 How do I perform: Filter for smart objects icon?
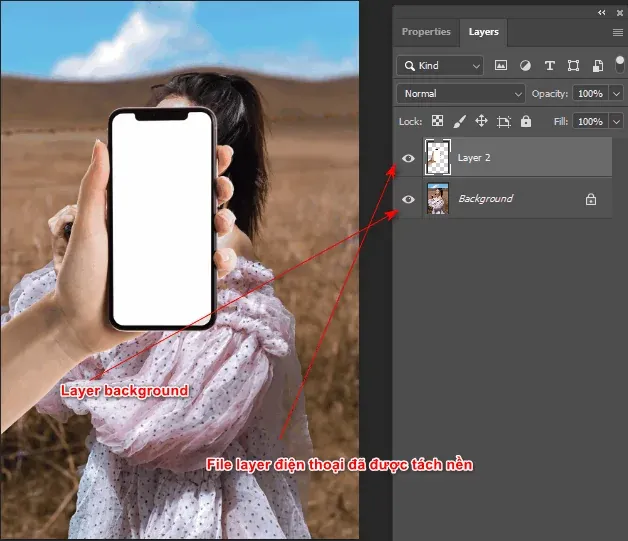597,66
